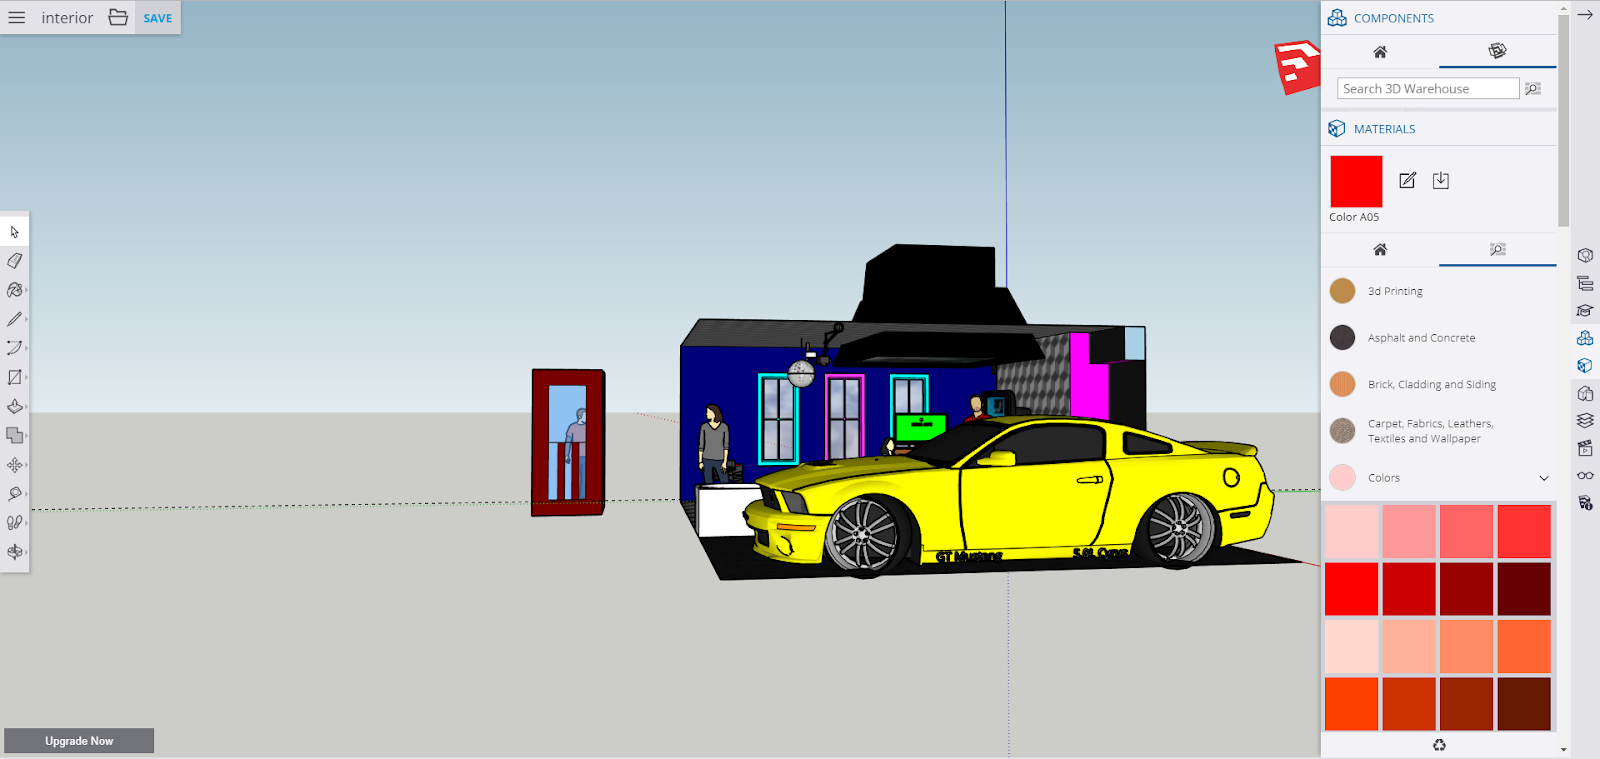This screenshot has height=759, width=1600.
Task: Toggle the Materials panel sidebar icon
Action: 1585,366
